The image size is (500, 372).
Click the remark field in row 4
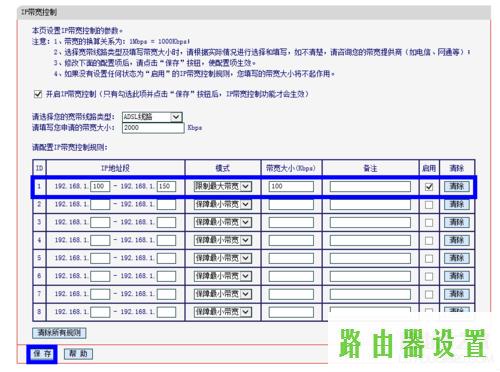pos(370,240)
